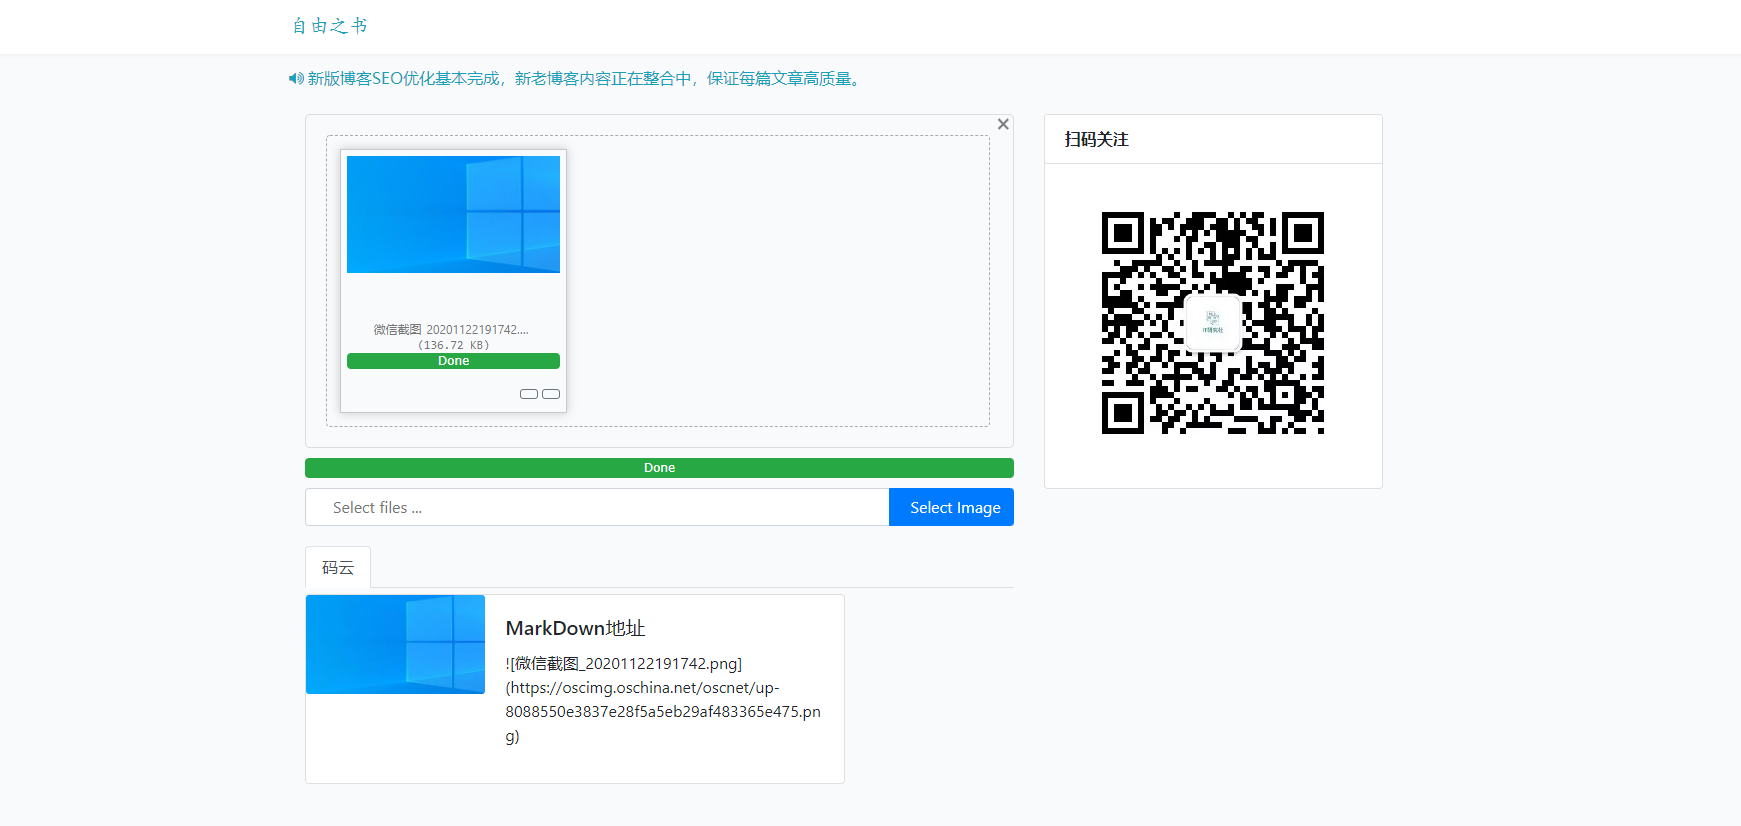1741x826 pixels.
Task: Click file name 微信截图 20201122191742....
Action: tap(451, 329)
